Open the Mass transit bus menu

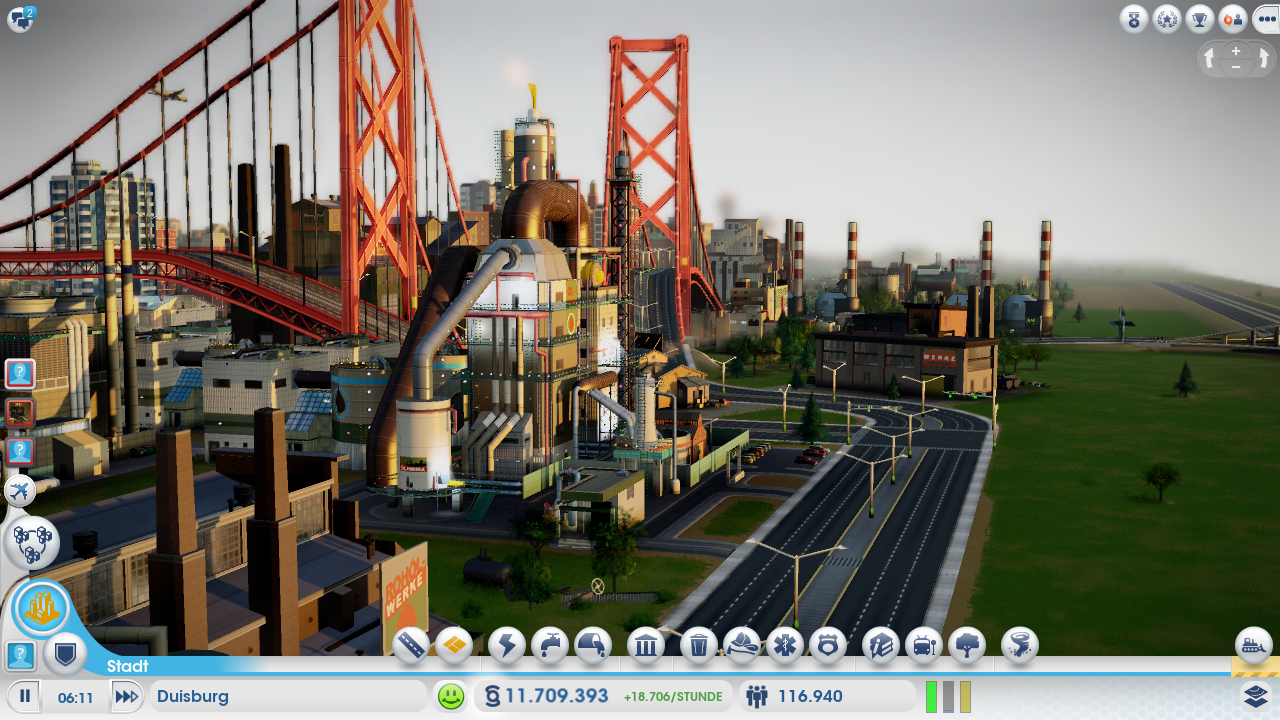point(924,646)
